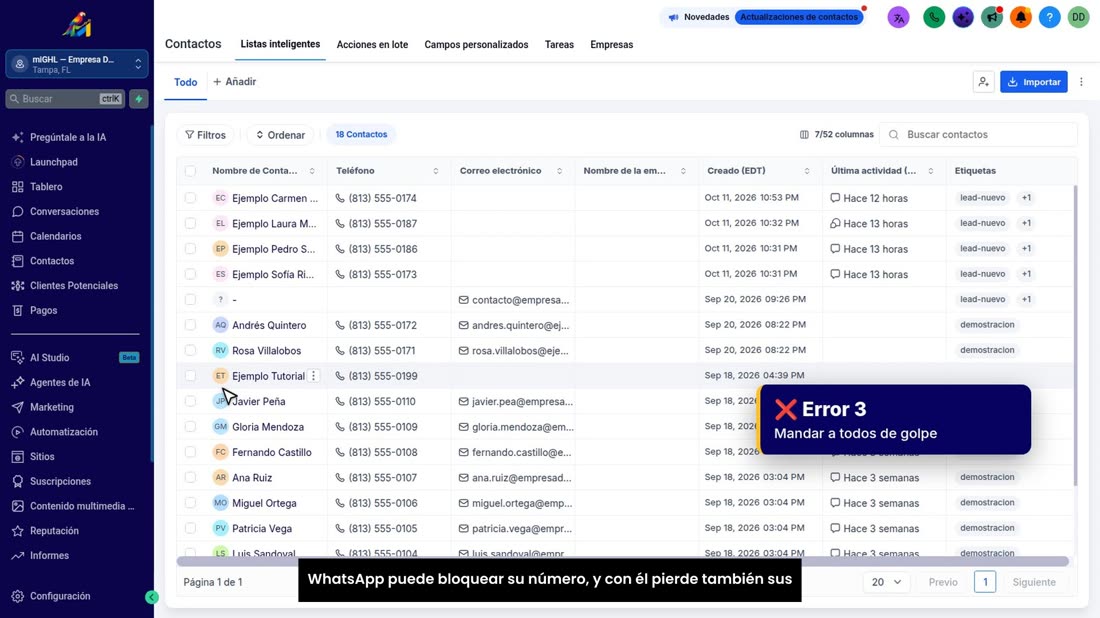Image resolution: width=1100 pixels, height=618 pixels.
Task: Check the Andrés Quintero row checkbox
Action: (190, 325)
